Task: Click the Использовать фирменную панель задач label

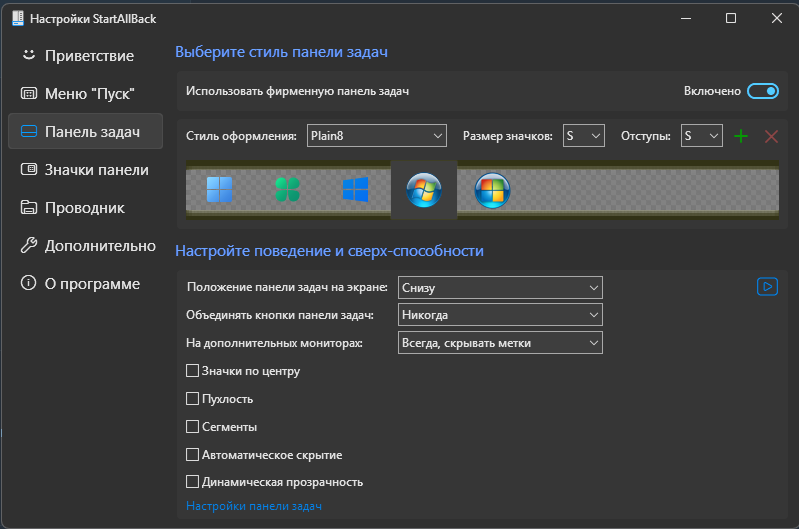Action: 297,91
